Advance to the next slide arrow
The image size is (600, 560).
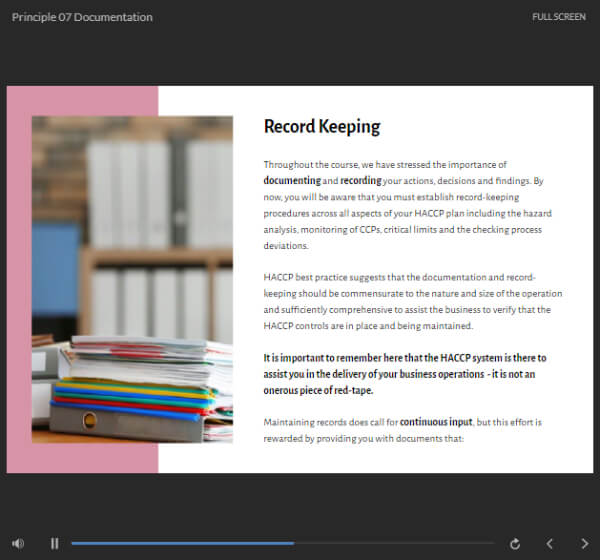(x=584, y=543)
